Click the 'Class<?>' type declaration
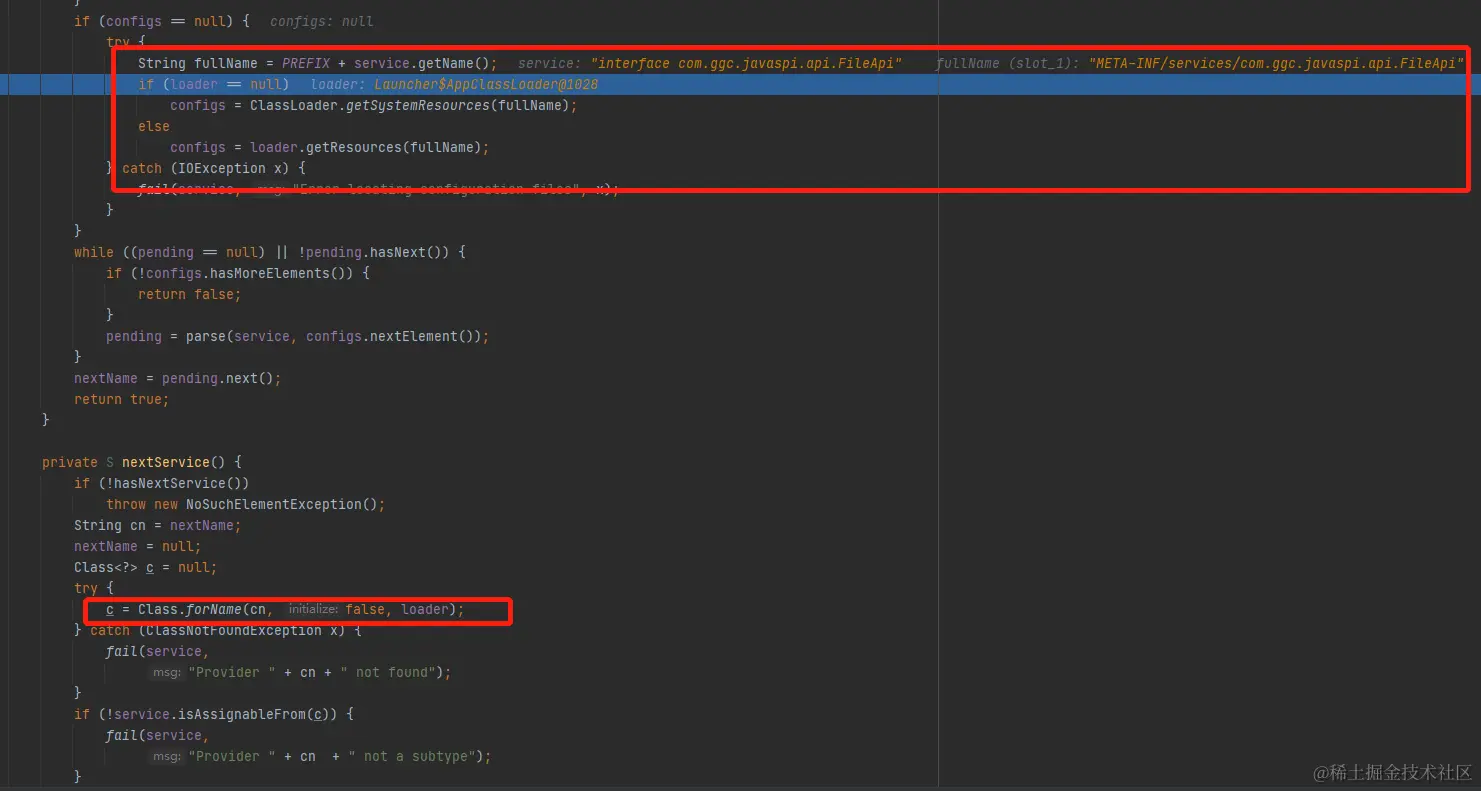Image resolution: width=1481 pixels, height=791 pixels. point(106,567)
